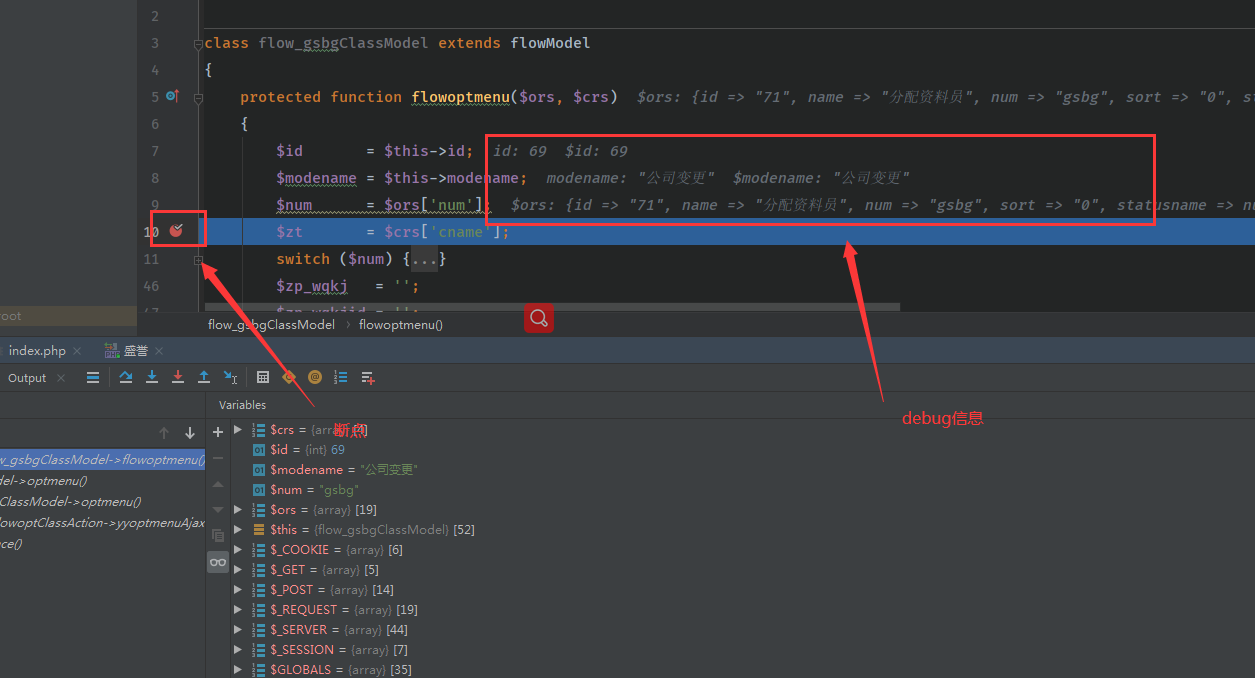Expand the $crs array variable
The width and height of the screenshot is (1255, 678).
[238, 430]
